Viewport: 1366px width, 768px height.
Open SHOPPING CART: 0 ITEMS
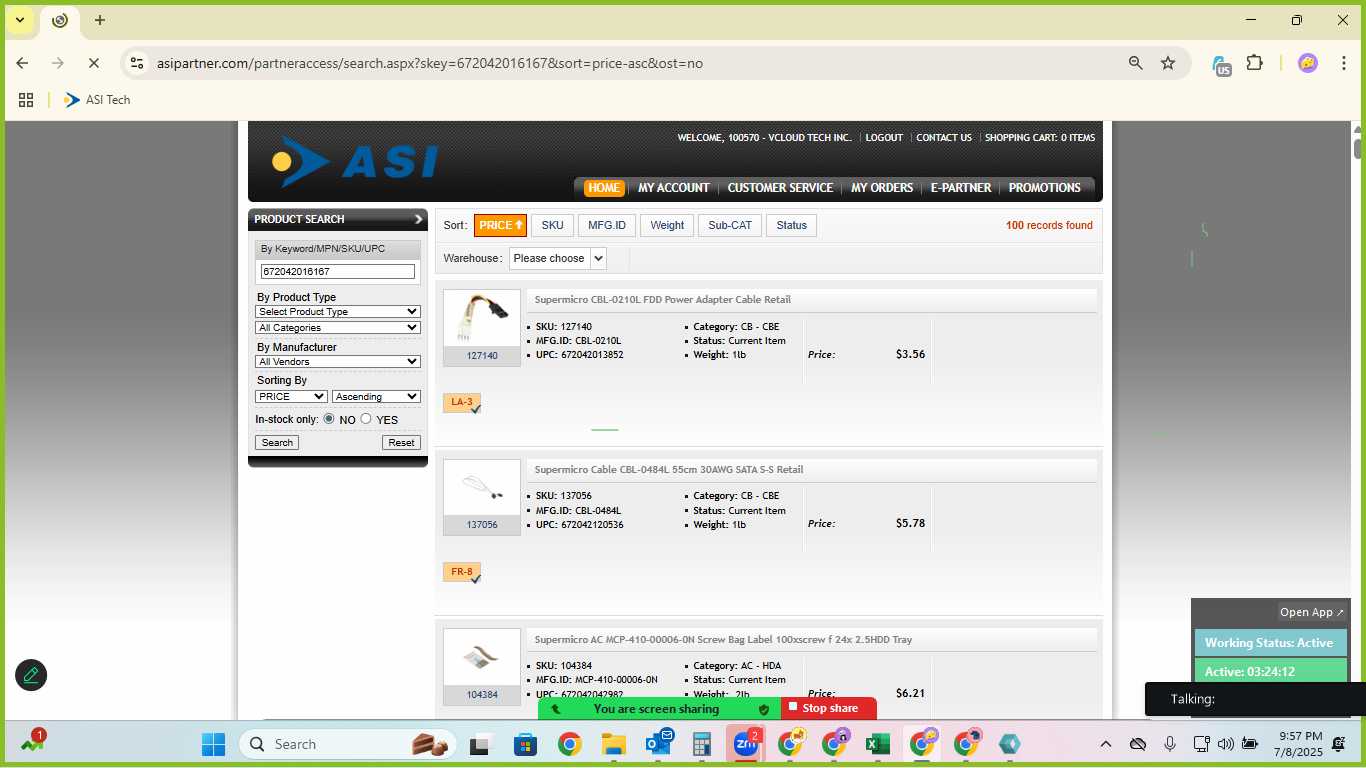[x=1040, y=138]
